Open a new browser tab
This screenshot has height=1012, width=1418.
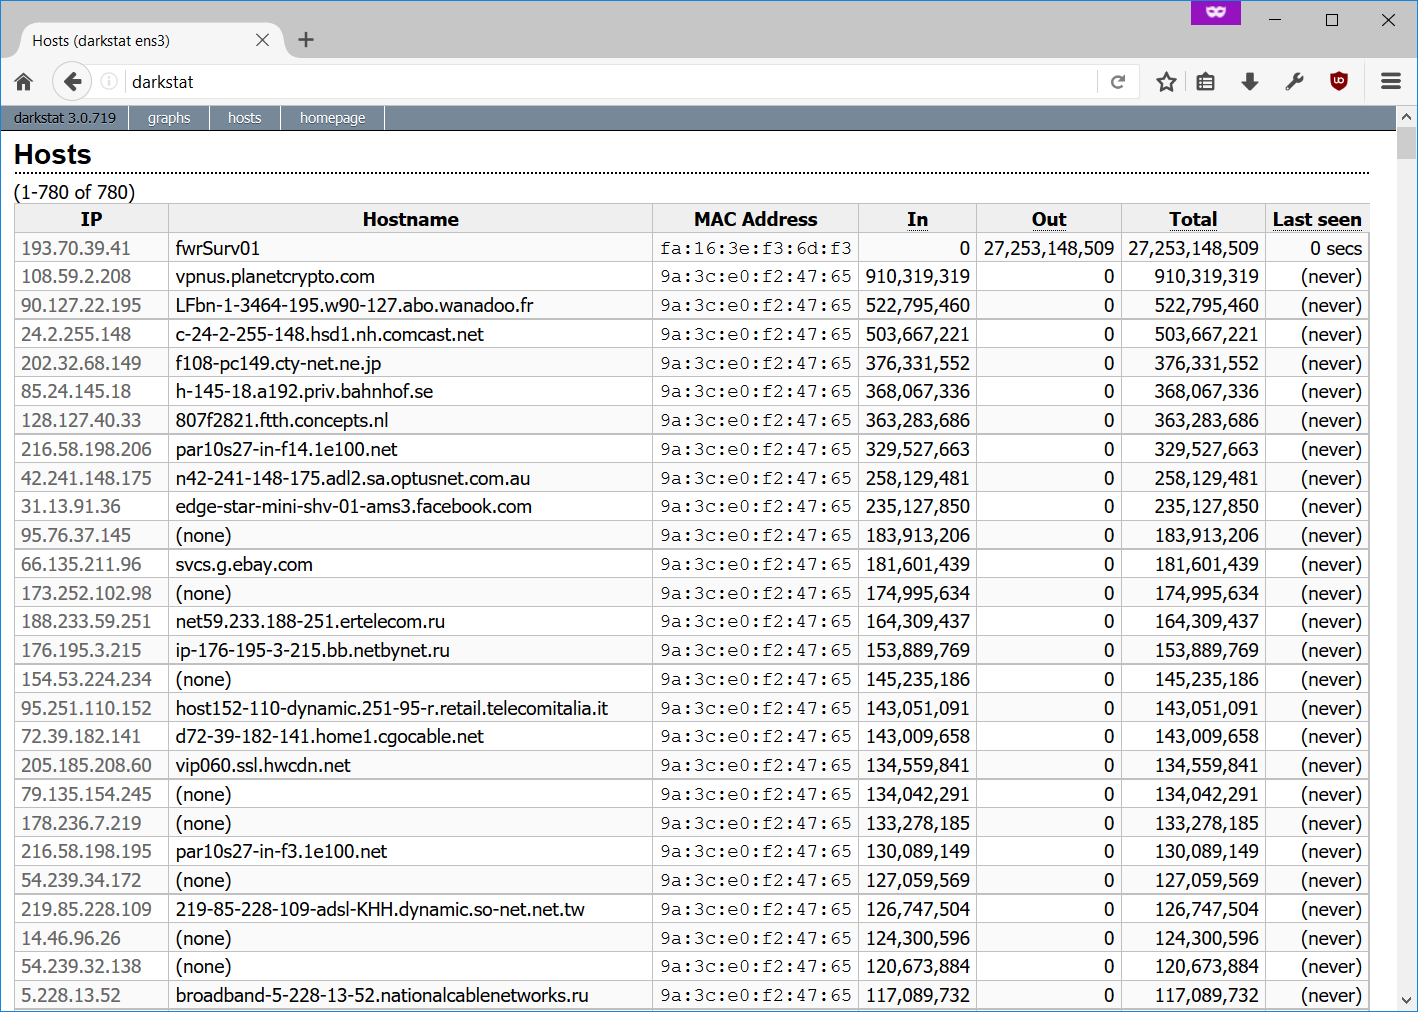point(306,40)
